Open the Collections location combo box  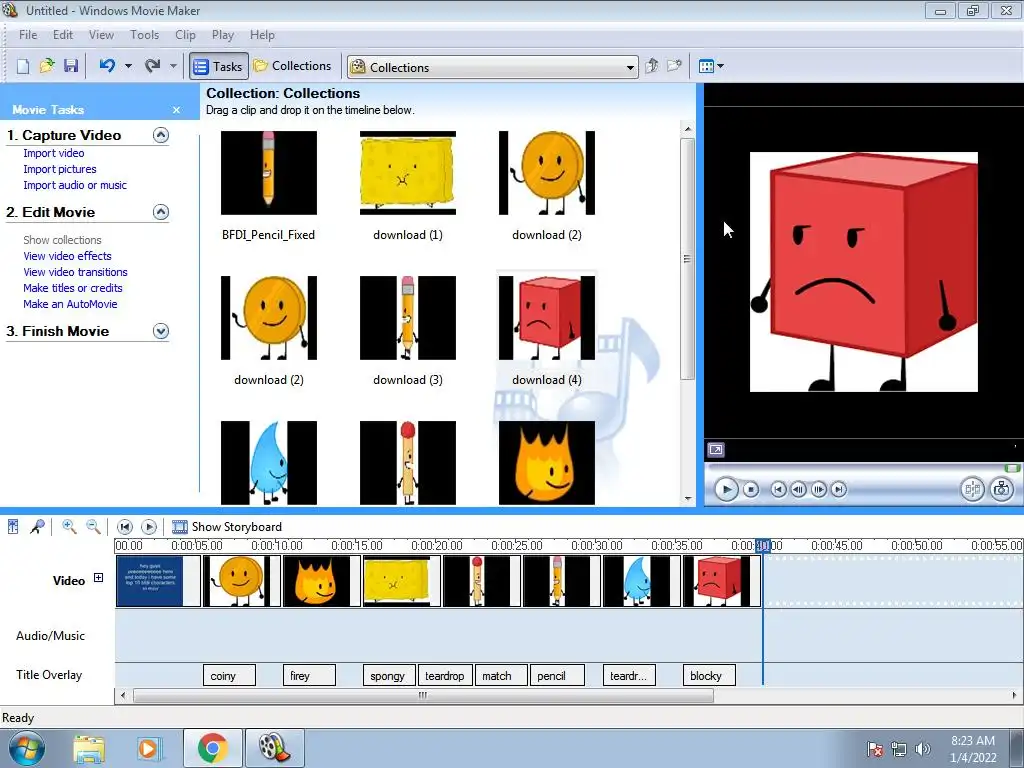coord(492,67)
